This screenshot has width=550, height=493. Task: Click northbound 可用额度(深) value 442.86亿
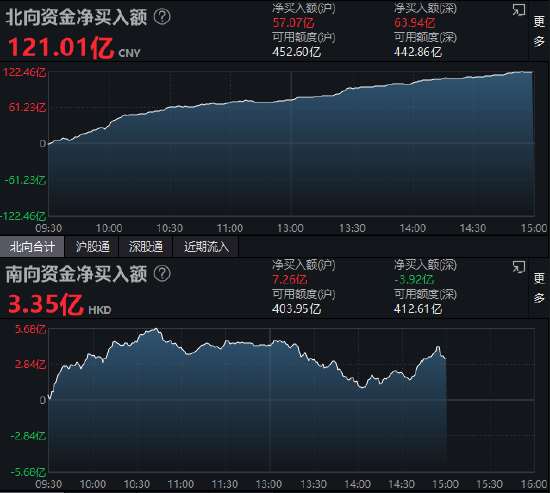click(418, 52)
